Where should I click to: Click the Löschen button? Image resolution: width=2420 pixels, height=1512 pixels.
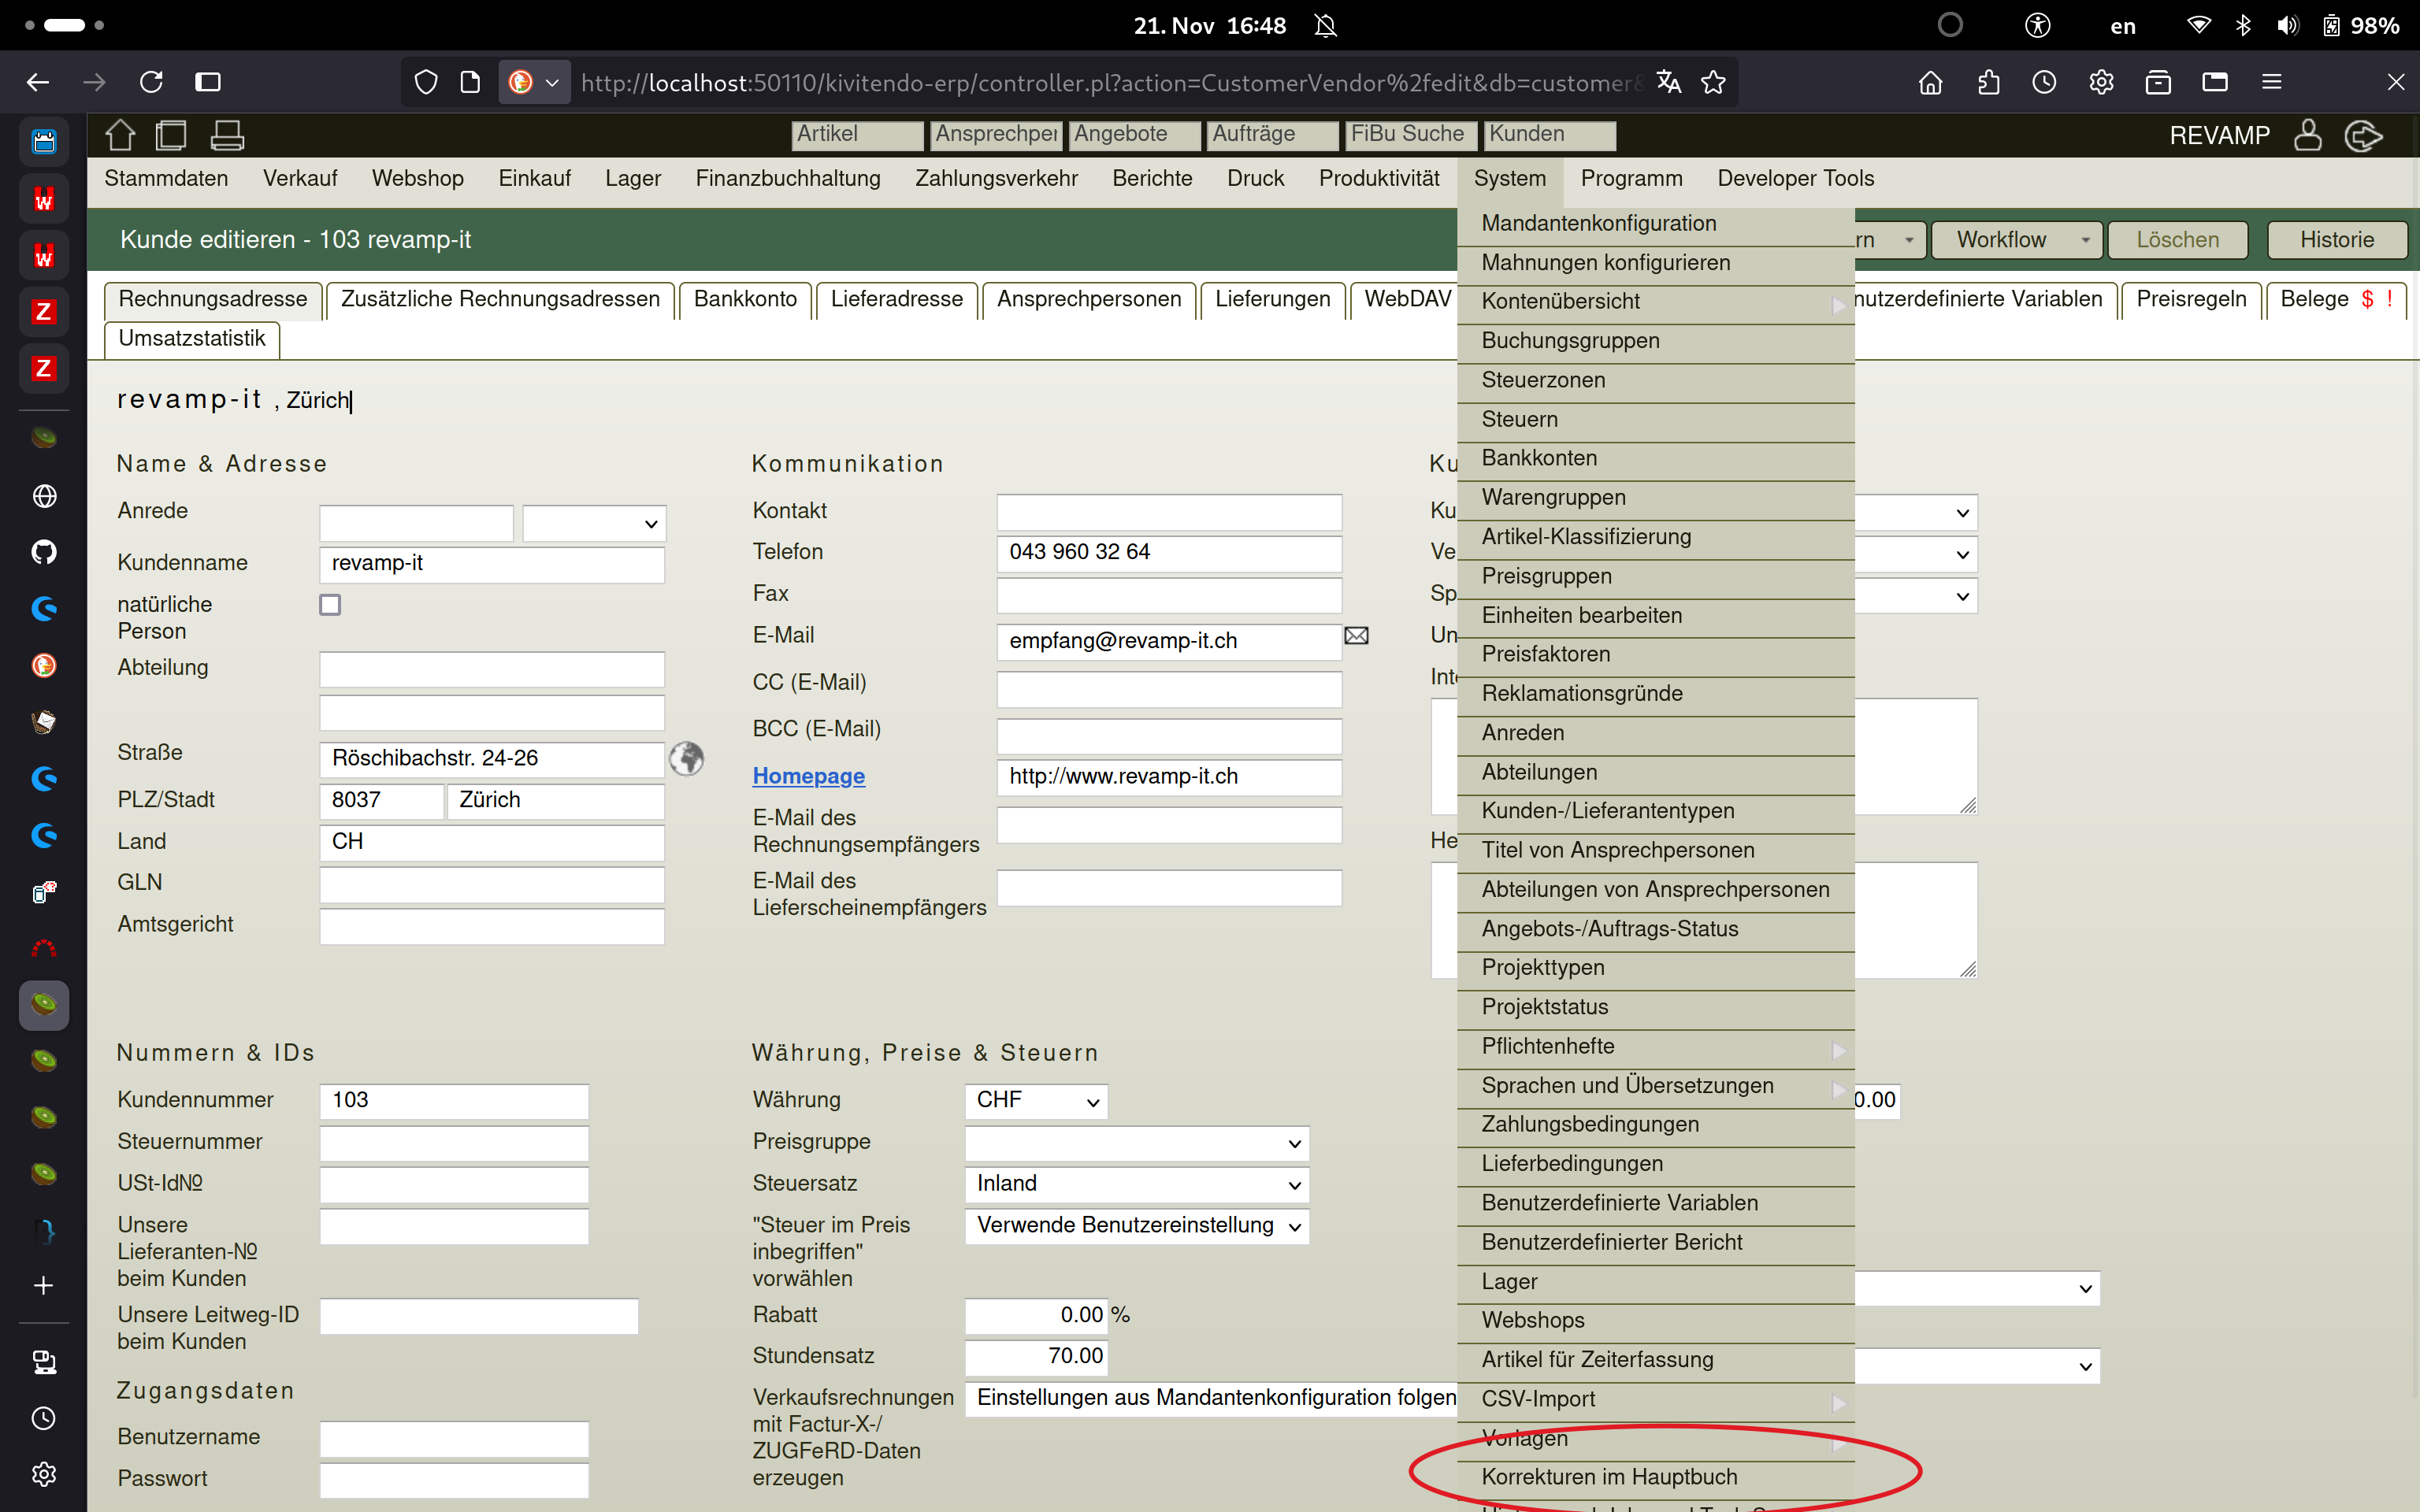2178,240
